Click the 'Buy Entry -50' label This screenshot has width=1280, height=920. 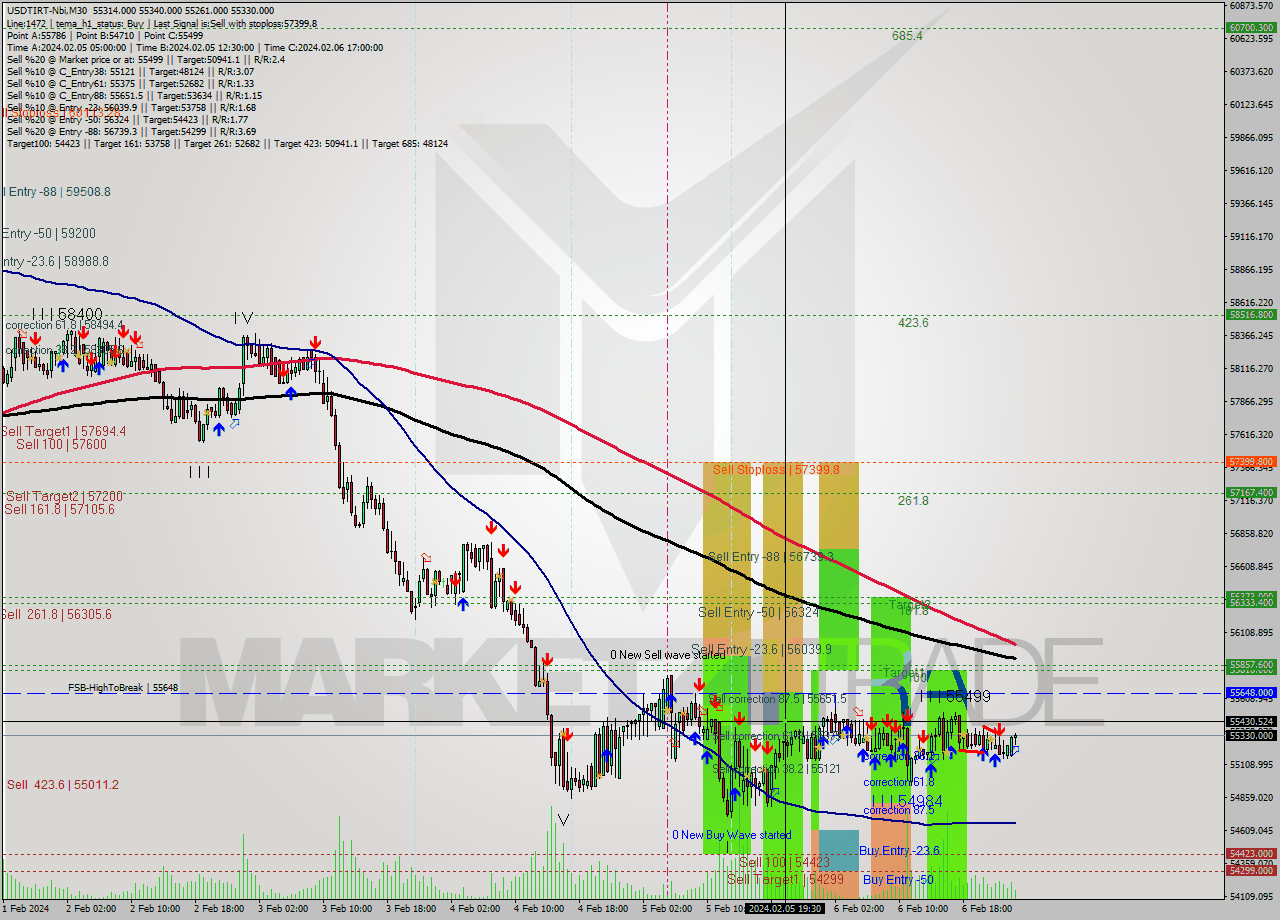898,879
